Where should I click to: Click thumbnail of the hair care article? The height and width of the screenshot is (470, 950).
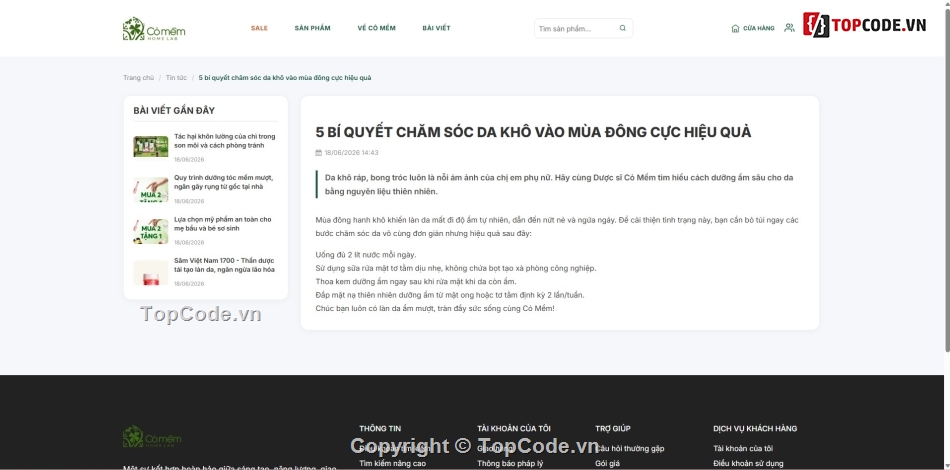pos(151,190)
